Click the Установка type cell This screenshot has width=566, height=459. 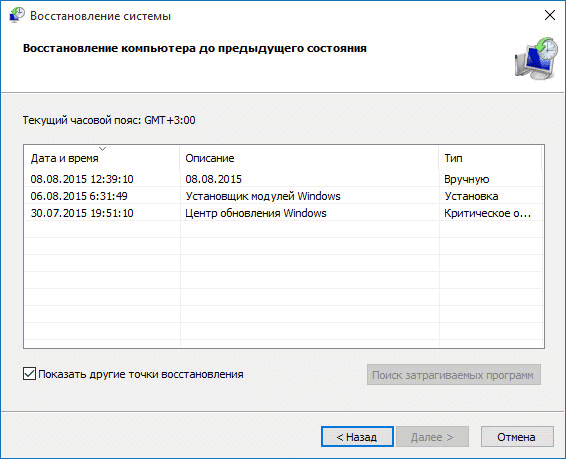click(471, 196)
